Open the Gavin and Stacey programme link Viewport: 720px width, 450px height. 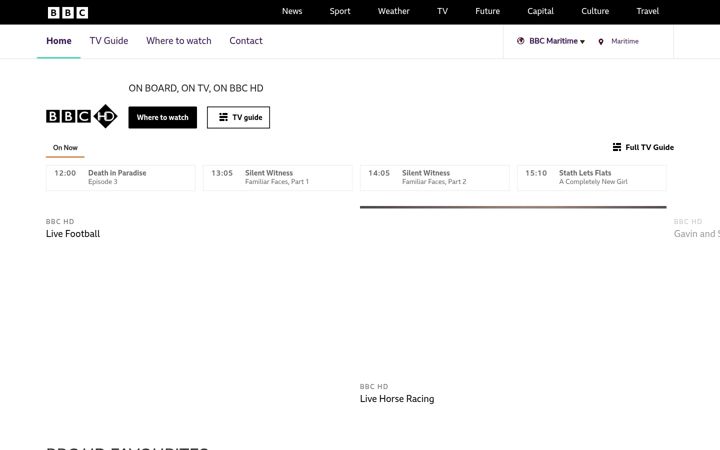point(697,234)
